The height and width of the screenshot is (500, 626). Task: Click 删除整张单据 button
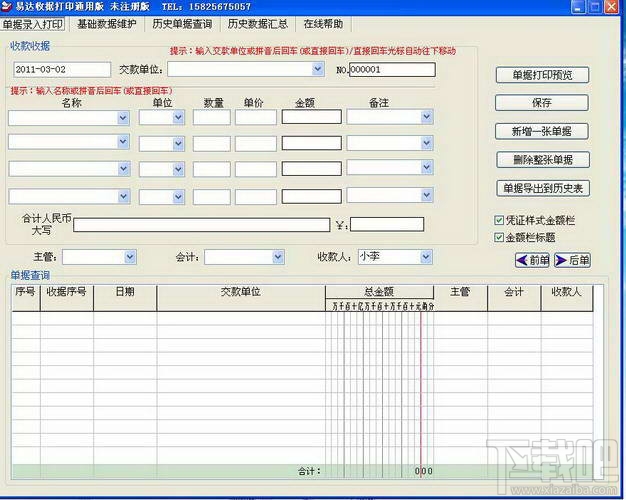(543, 160)
